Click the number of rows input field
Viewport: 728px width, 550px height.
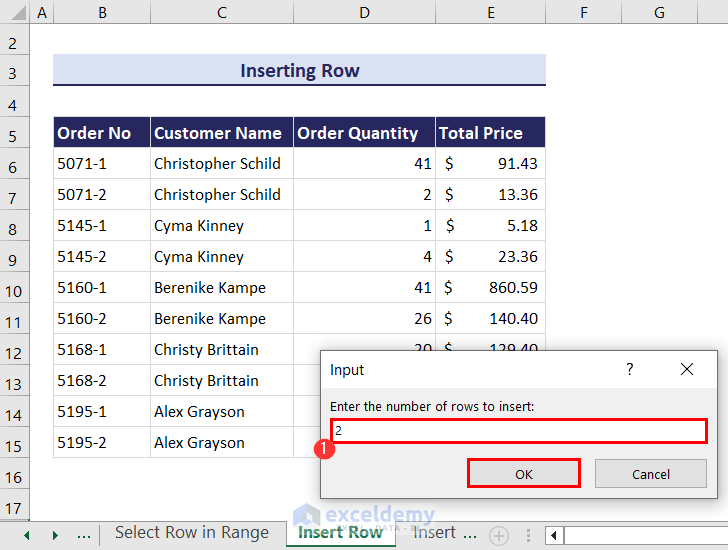(518, 431)
